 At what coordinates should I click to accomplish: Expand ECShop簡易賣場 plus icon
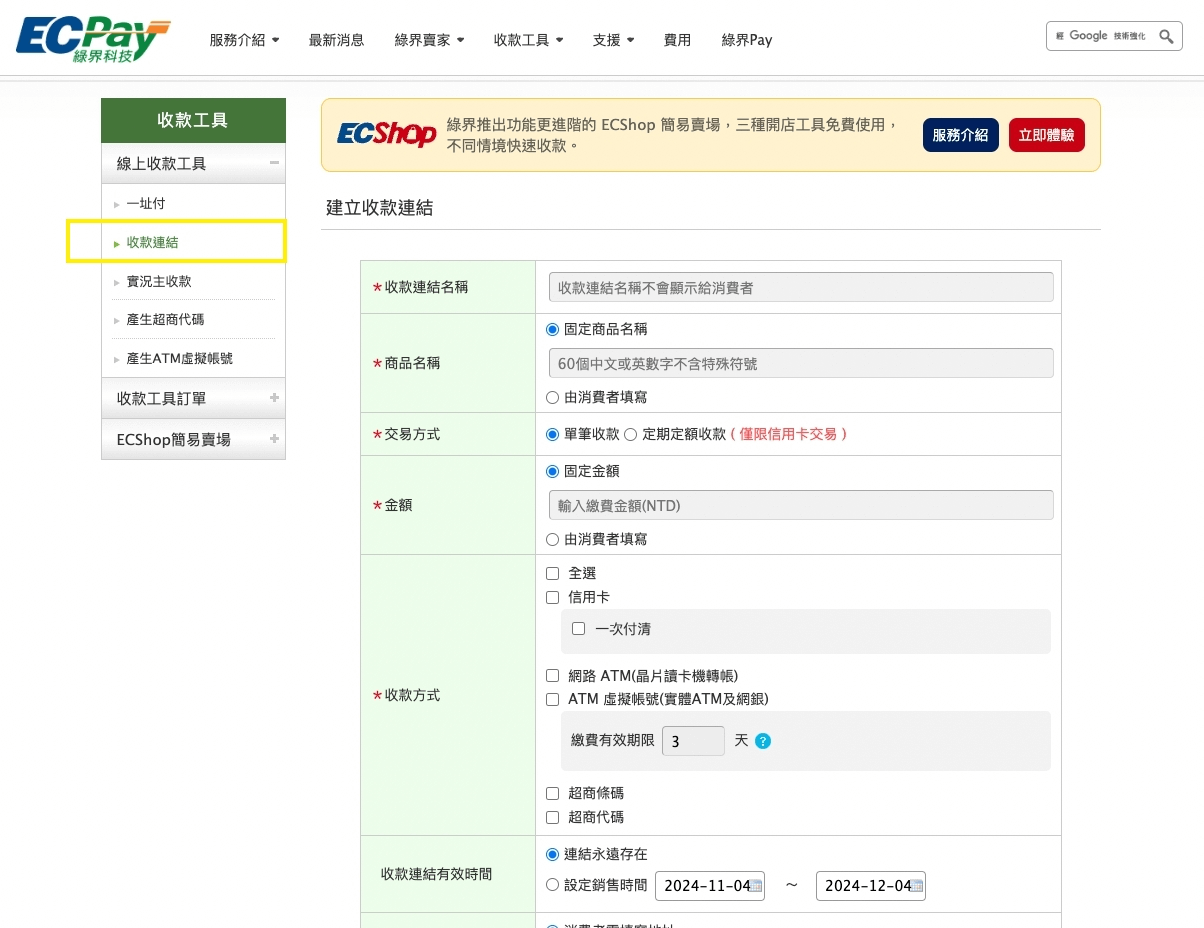pos(274,439)
